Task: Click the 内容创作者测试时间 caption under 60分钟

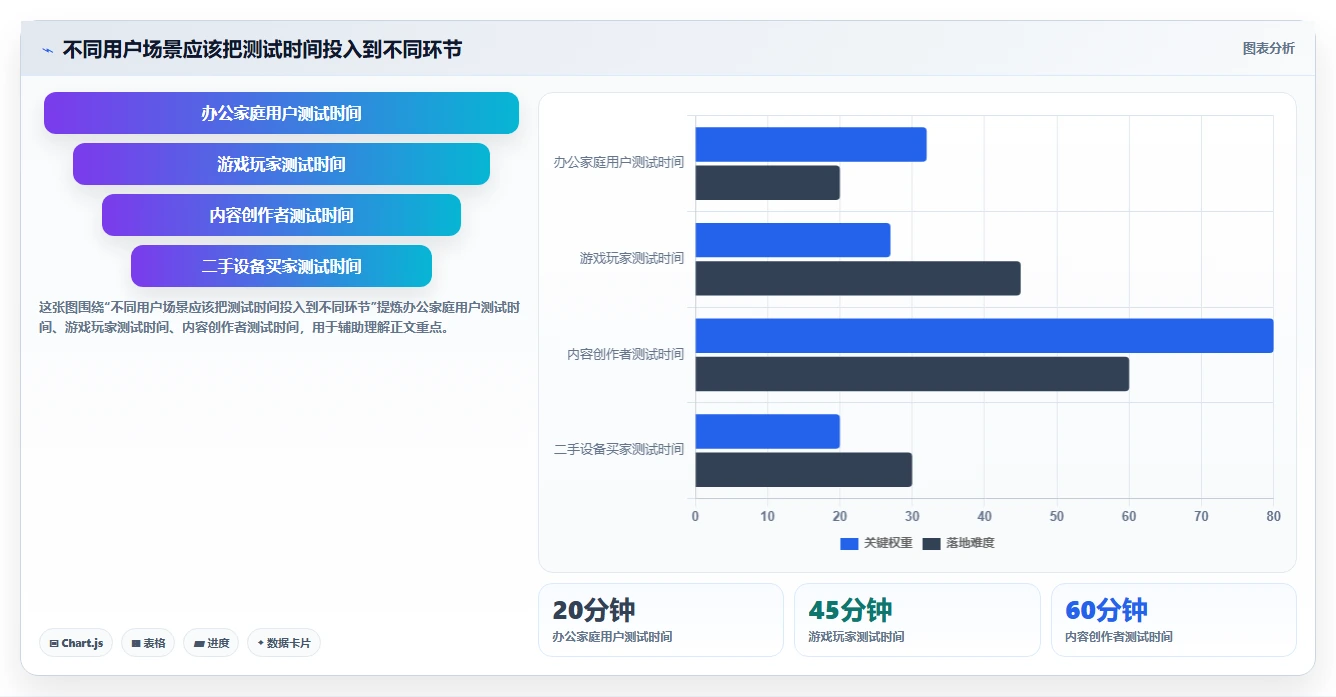Action: point(1119,637)
